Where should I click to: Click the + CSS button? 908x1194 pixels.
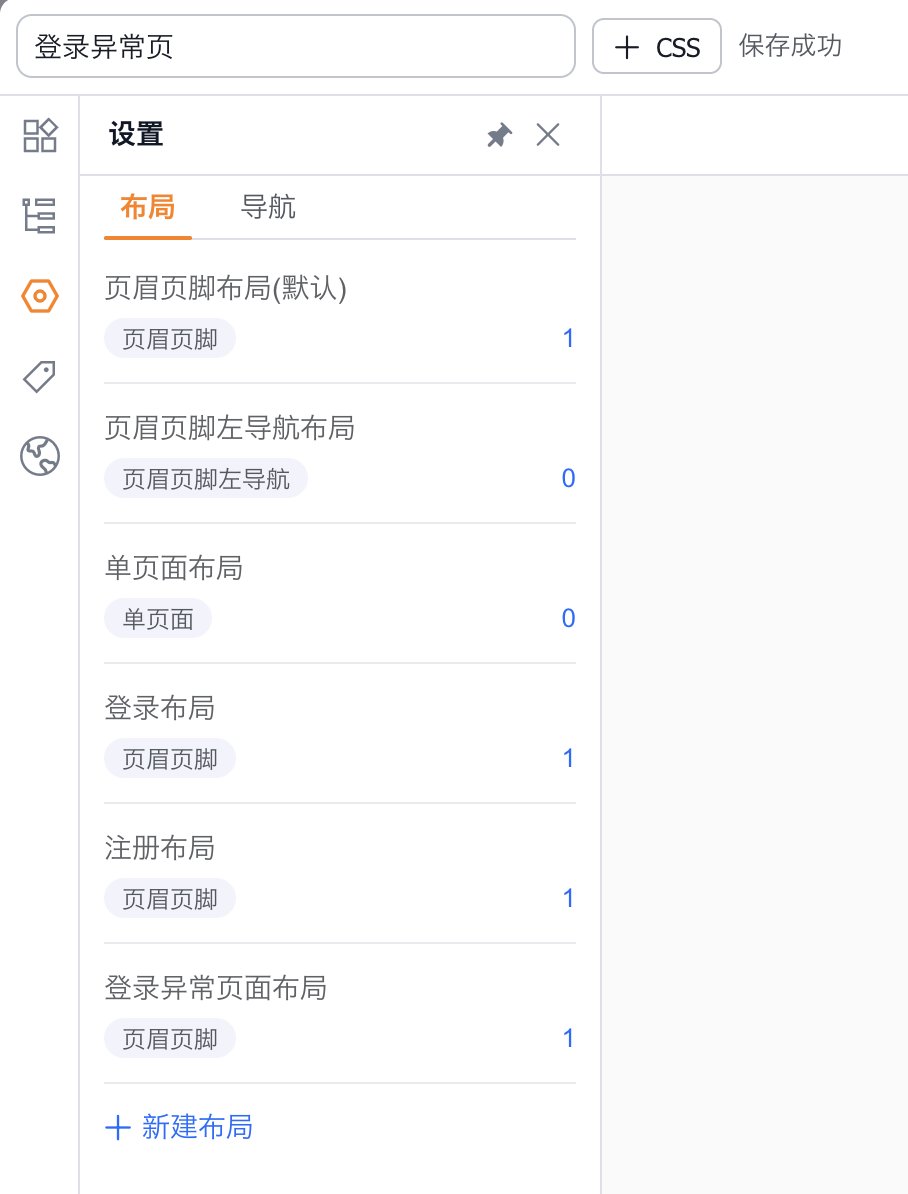[x=657, y=47]
